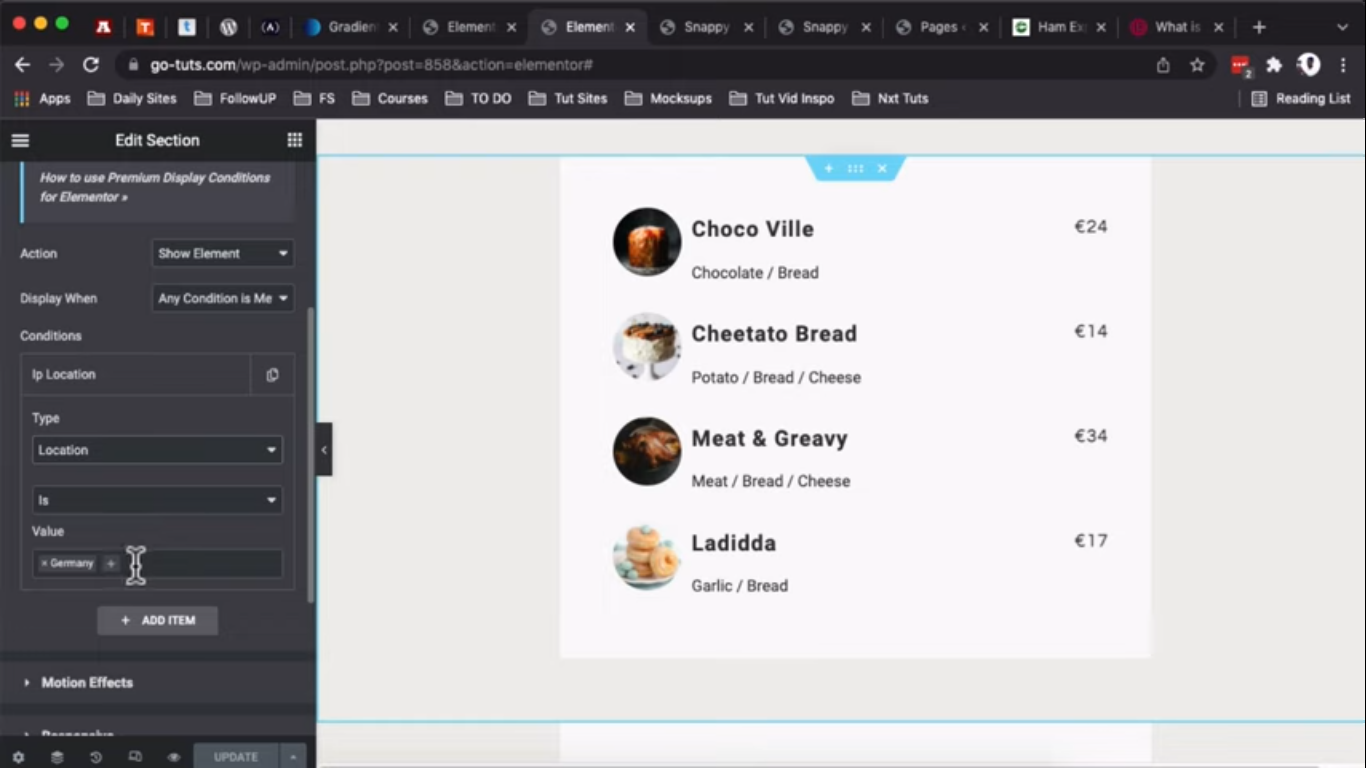Open Chrome three-dot menu
The width and height of the screenshot is (1366, 768).
click(1343, 65)
